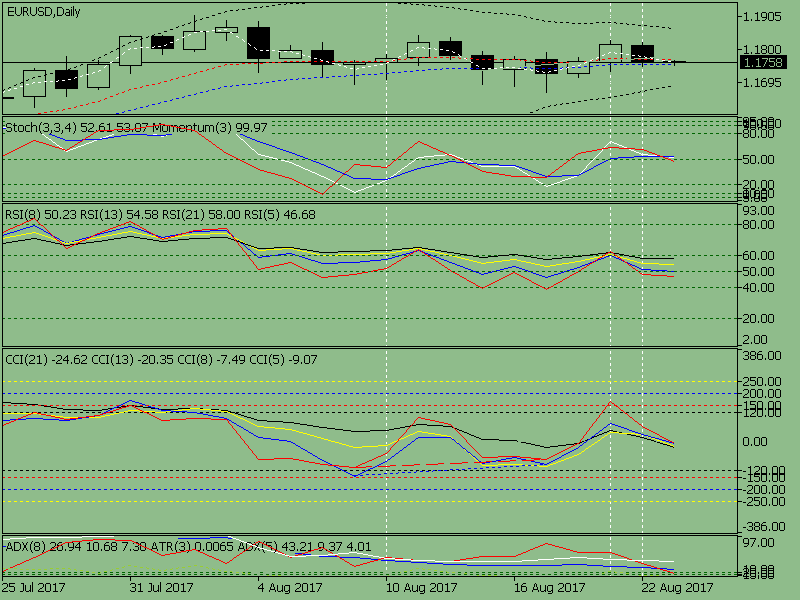The width and height of the screenshot is (800, 600).
Task: Click the 25 Jul 2017 date label
Action: point(34,588)
